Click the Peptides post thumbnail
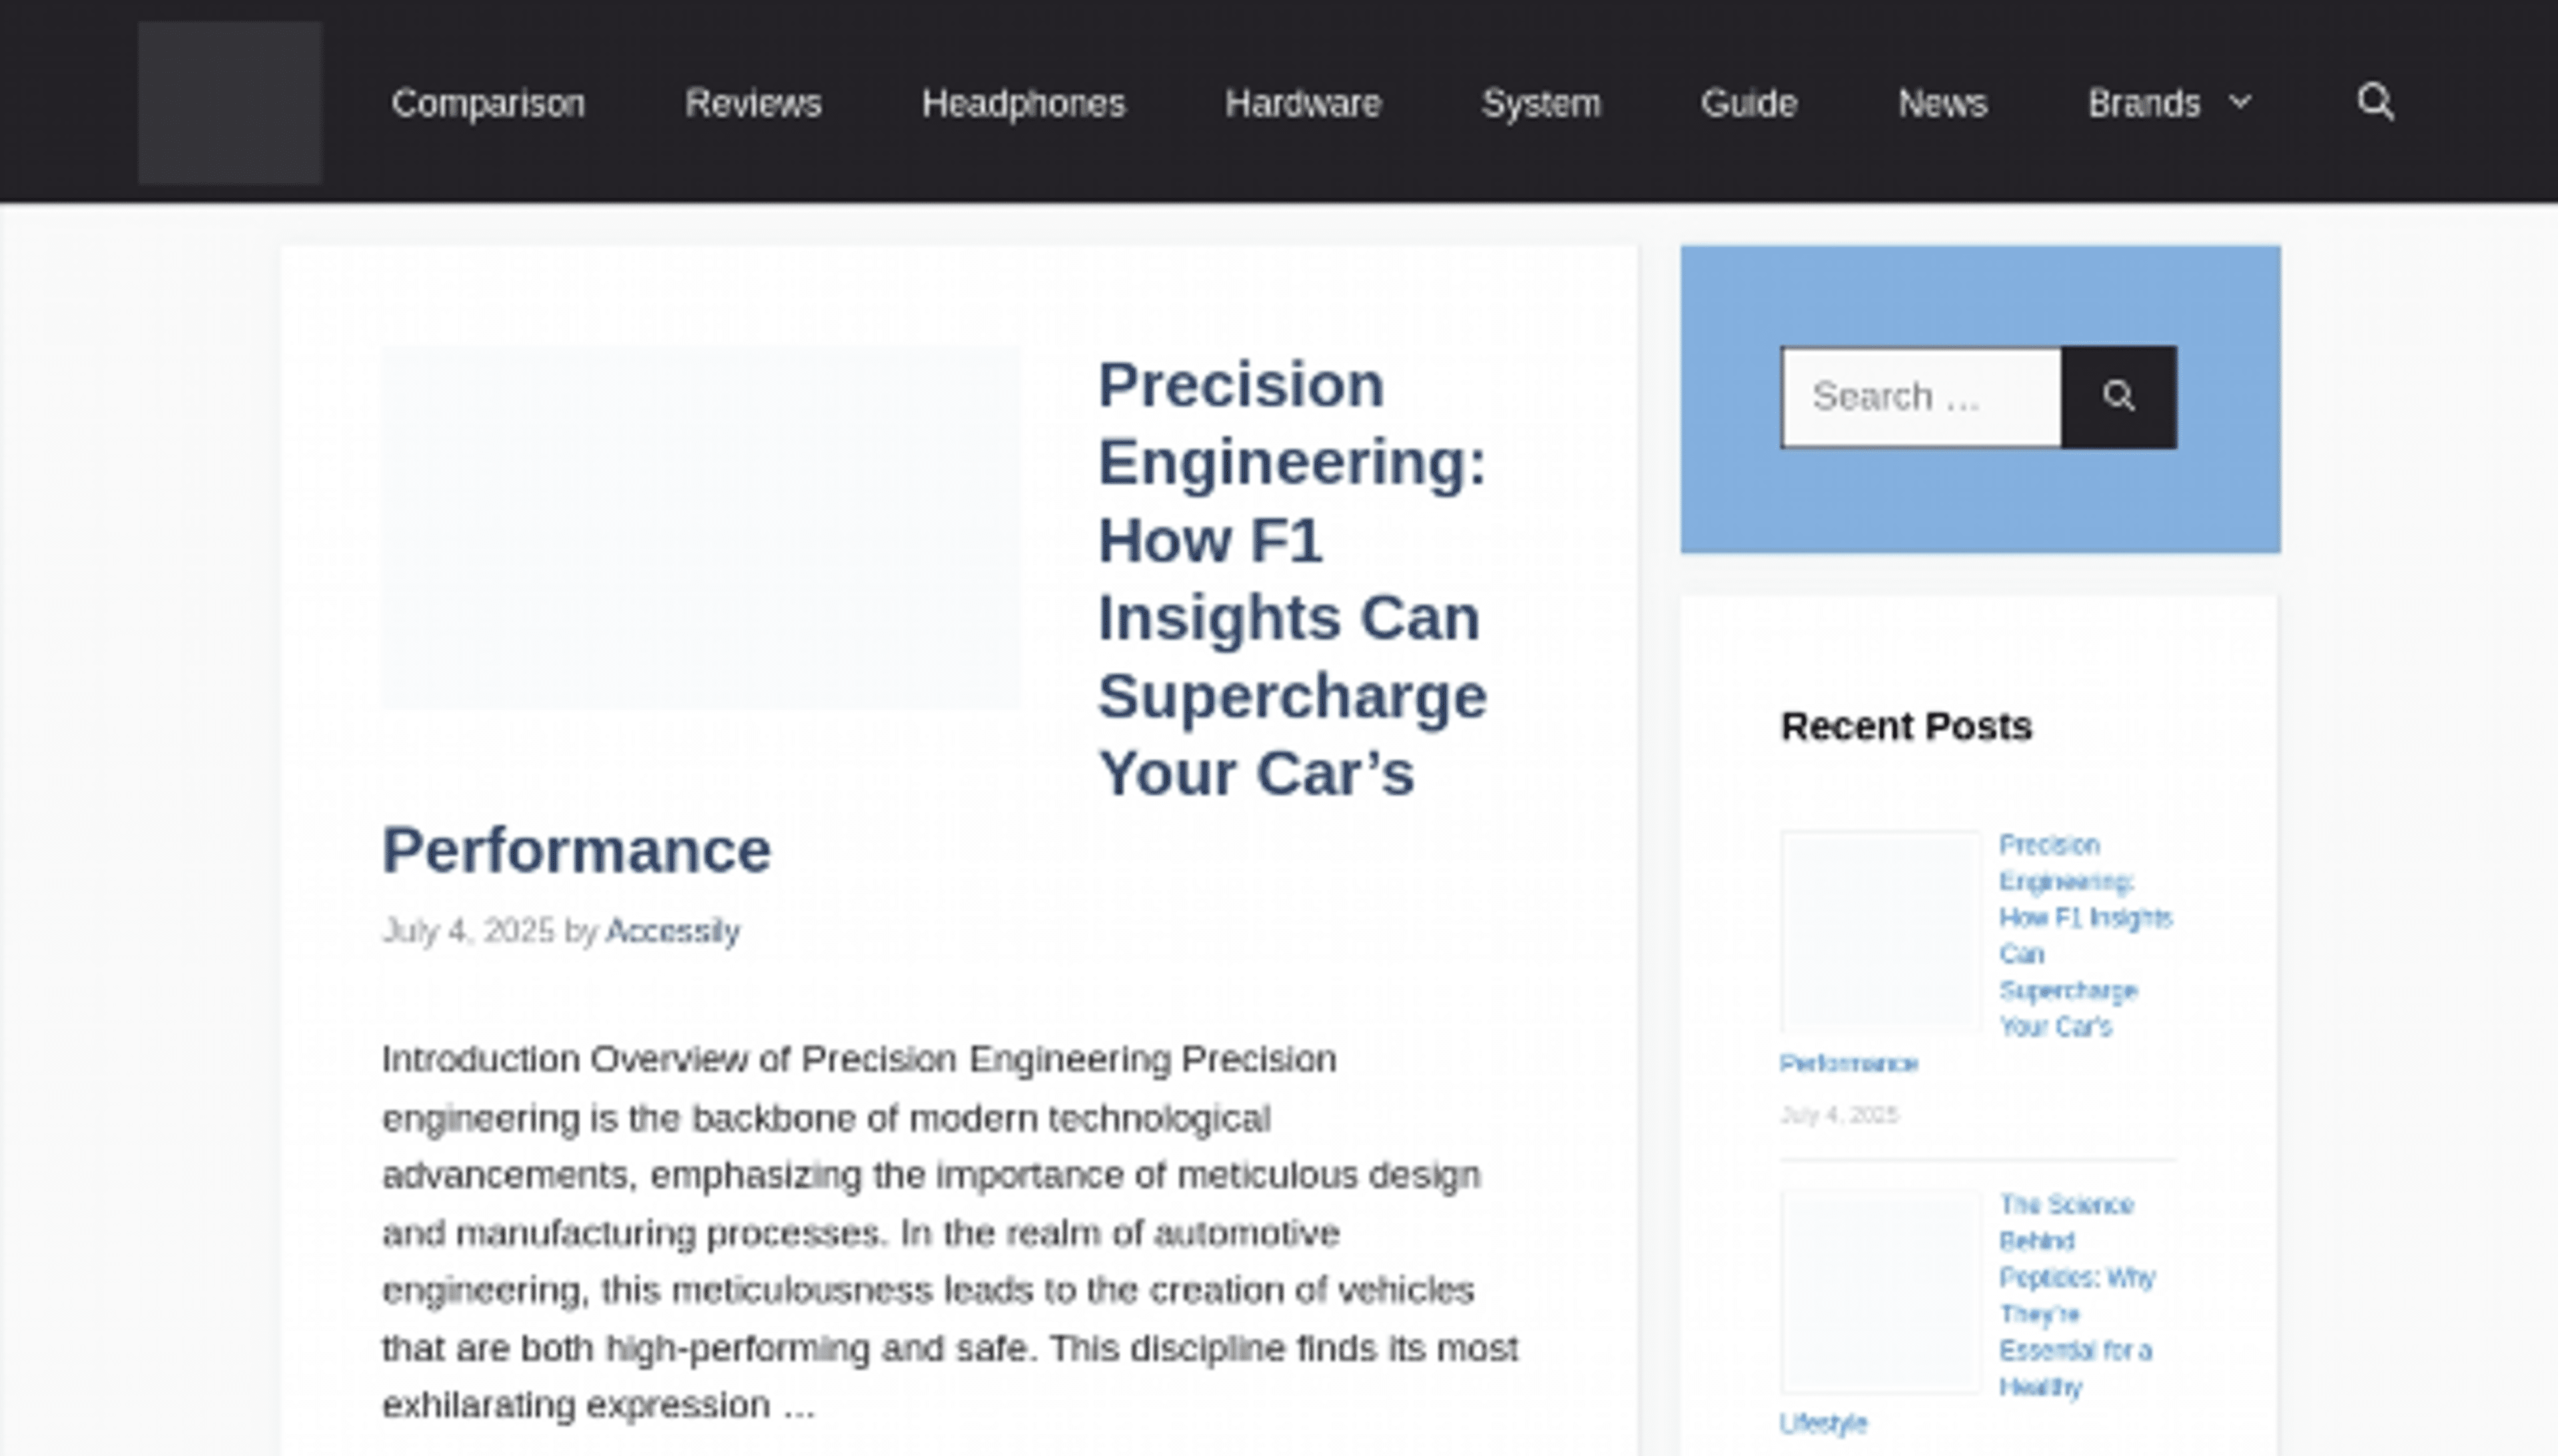This screenshot has height=1456, width=2558. coord(1880,1291)
